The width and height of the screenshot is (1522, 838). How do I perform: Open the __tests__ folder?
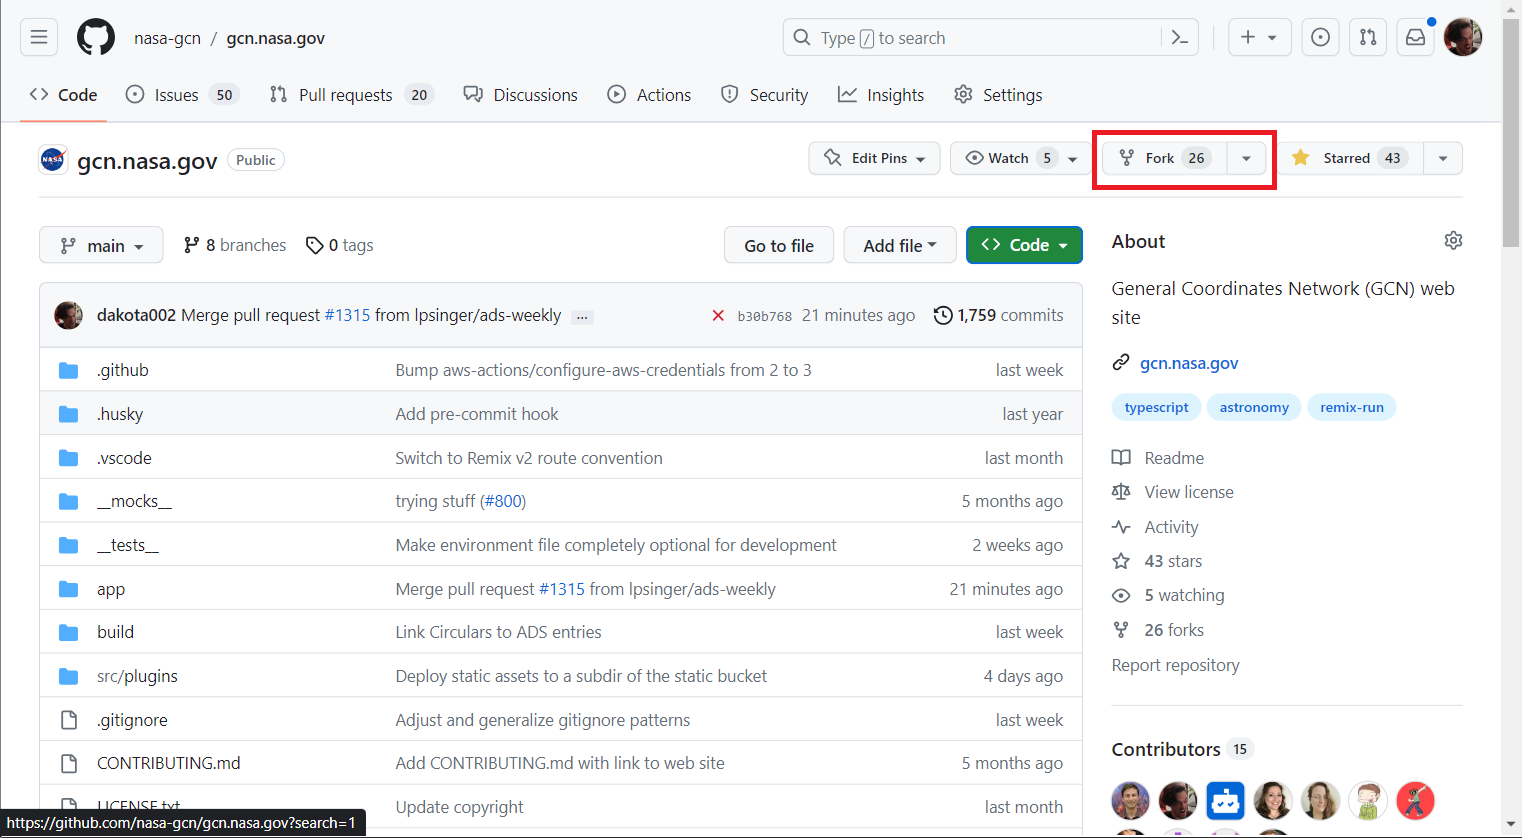point(128,545)
